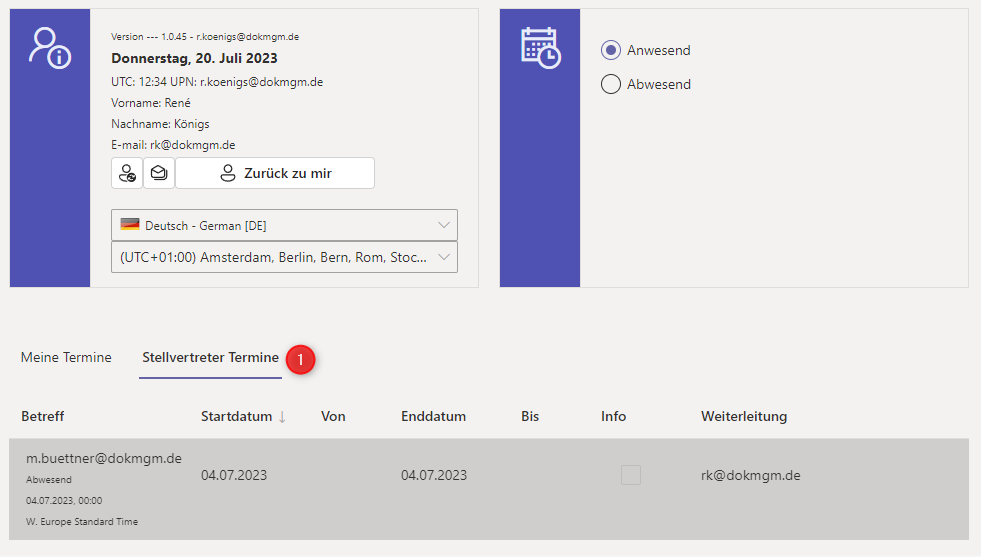981x557 pixels.
Task: Click the Zurück zu mir button
Action: point(275,173)
